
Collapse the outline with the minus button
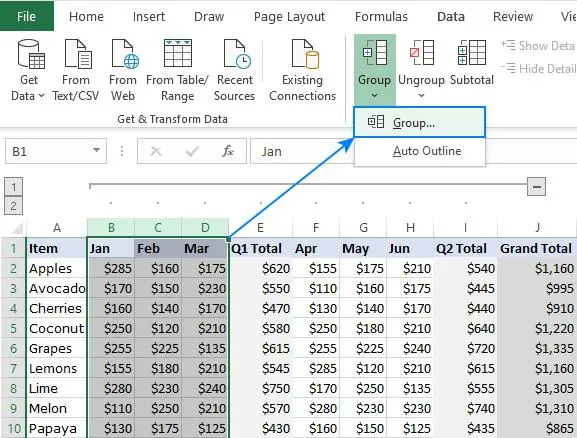coord(536,187)
